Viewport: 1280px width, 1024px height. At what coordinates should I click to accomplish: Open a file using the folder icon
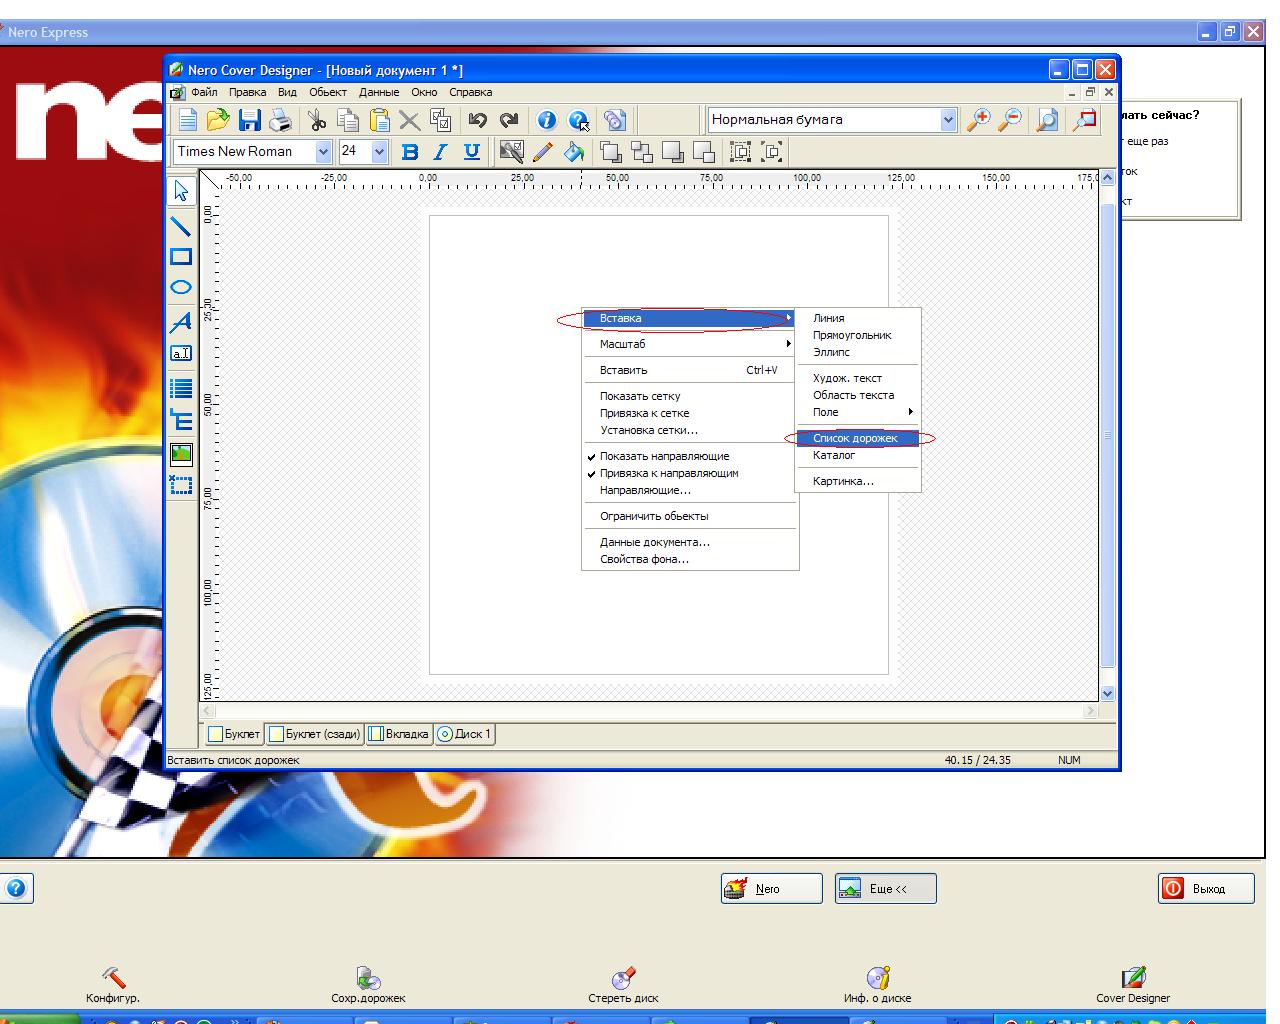coord(218,120)
